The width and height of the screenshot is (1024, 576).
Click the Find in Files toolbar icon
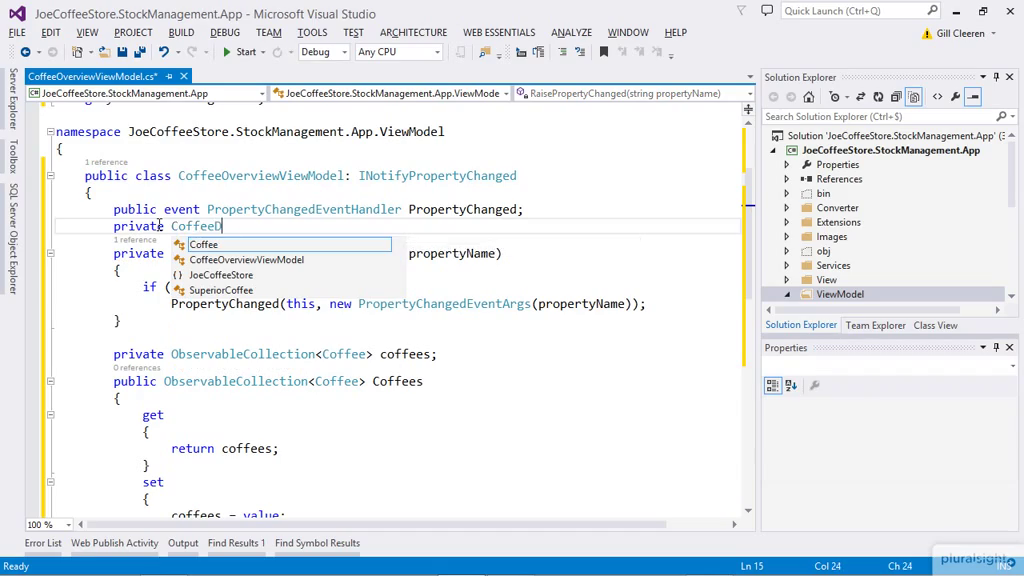[x=485, y=52]
